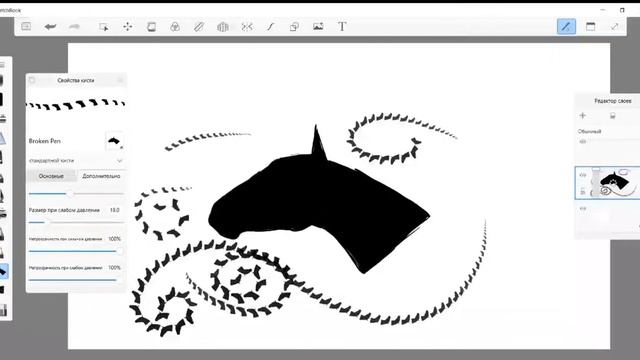Activate the Selection tool
This screenshot has width=640, height=360.
tap(104, 27)
